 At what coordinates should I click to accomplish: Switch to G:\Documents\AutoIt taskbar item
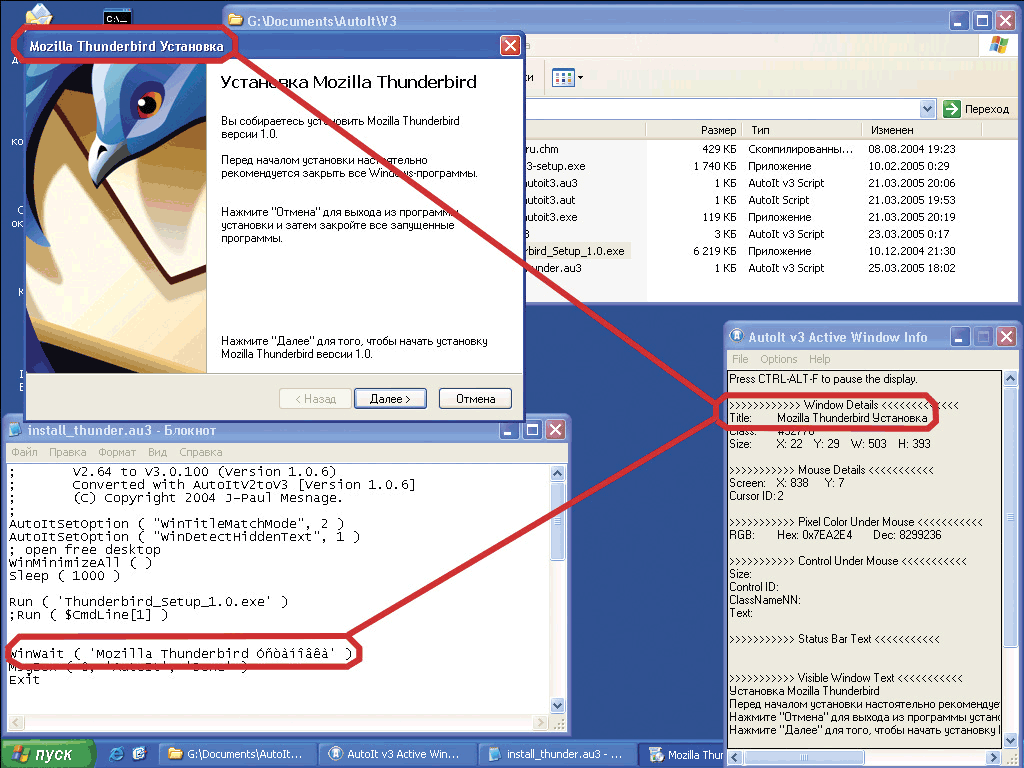coord(238,754)
